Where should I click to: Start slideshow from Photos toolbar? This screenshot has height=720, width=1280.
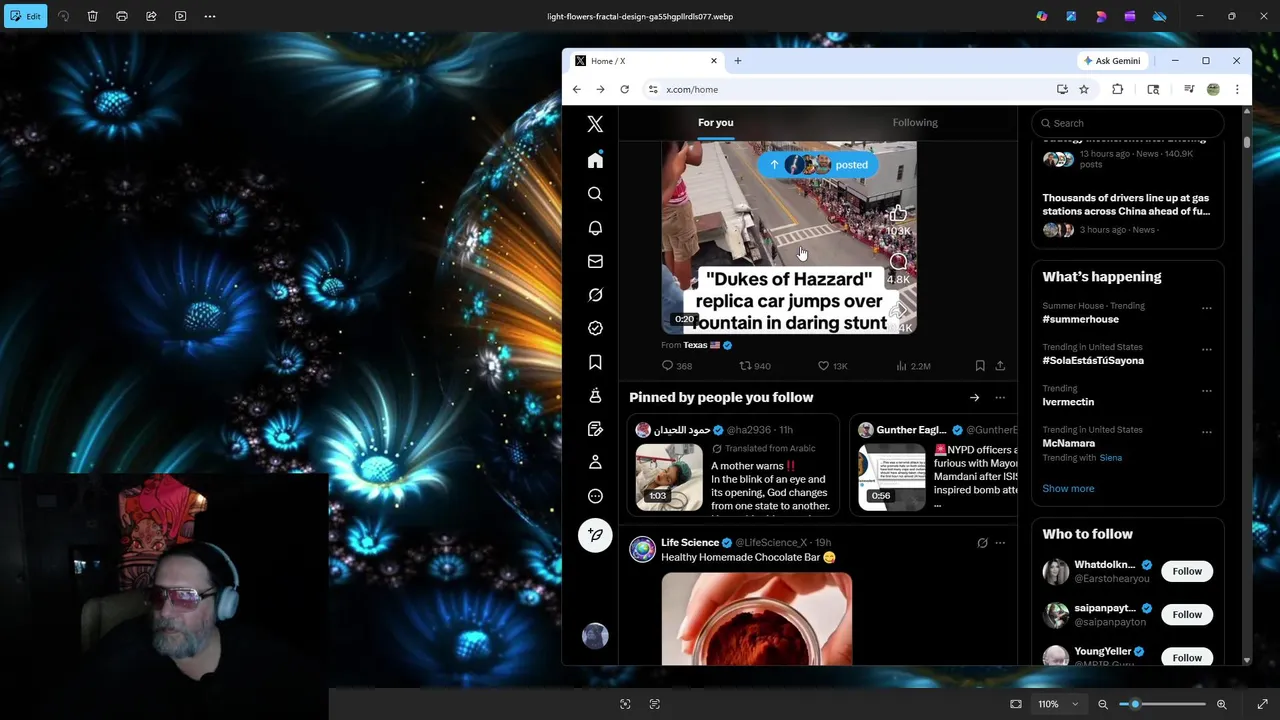pos(180,16)
